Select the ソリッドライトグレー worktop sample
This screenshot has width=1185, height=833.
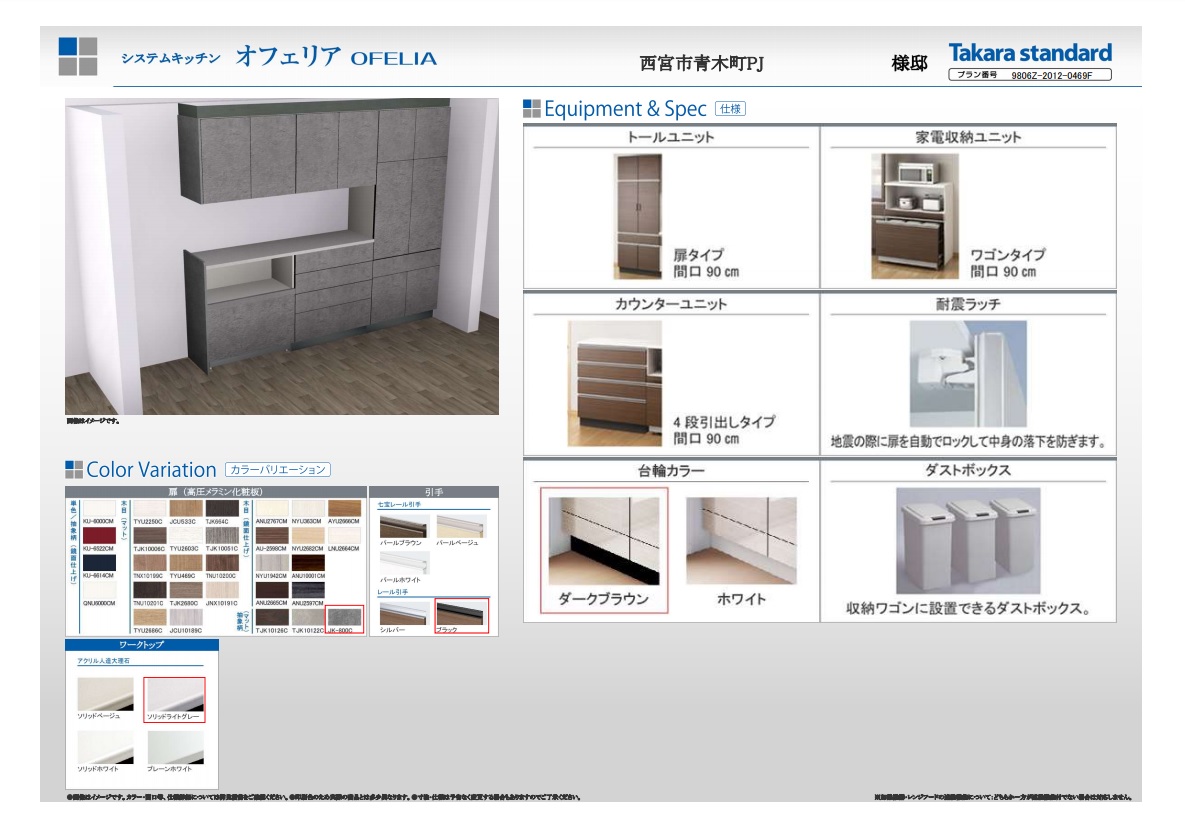click(x=175, y=699)
